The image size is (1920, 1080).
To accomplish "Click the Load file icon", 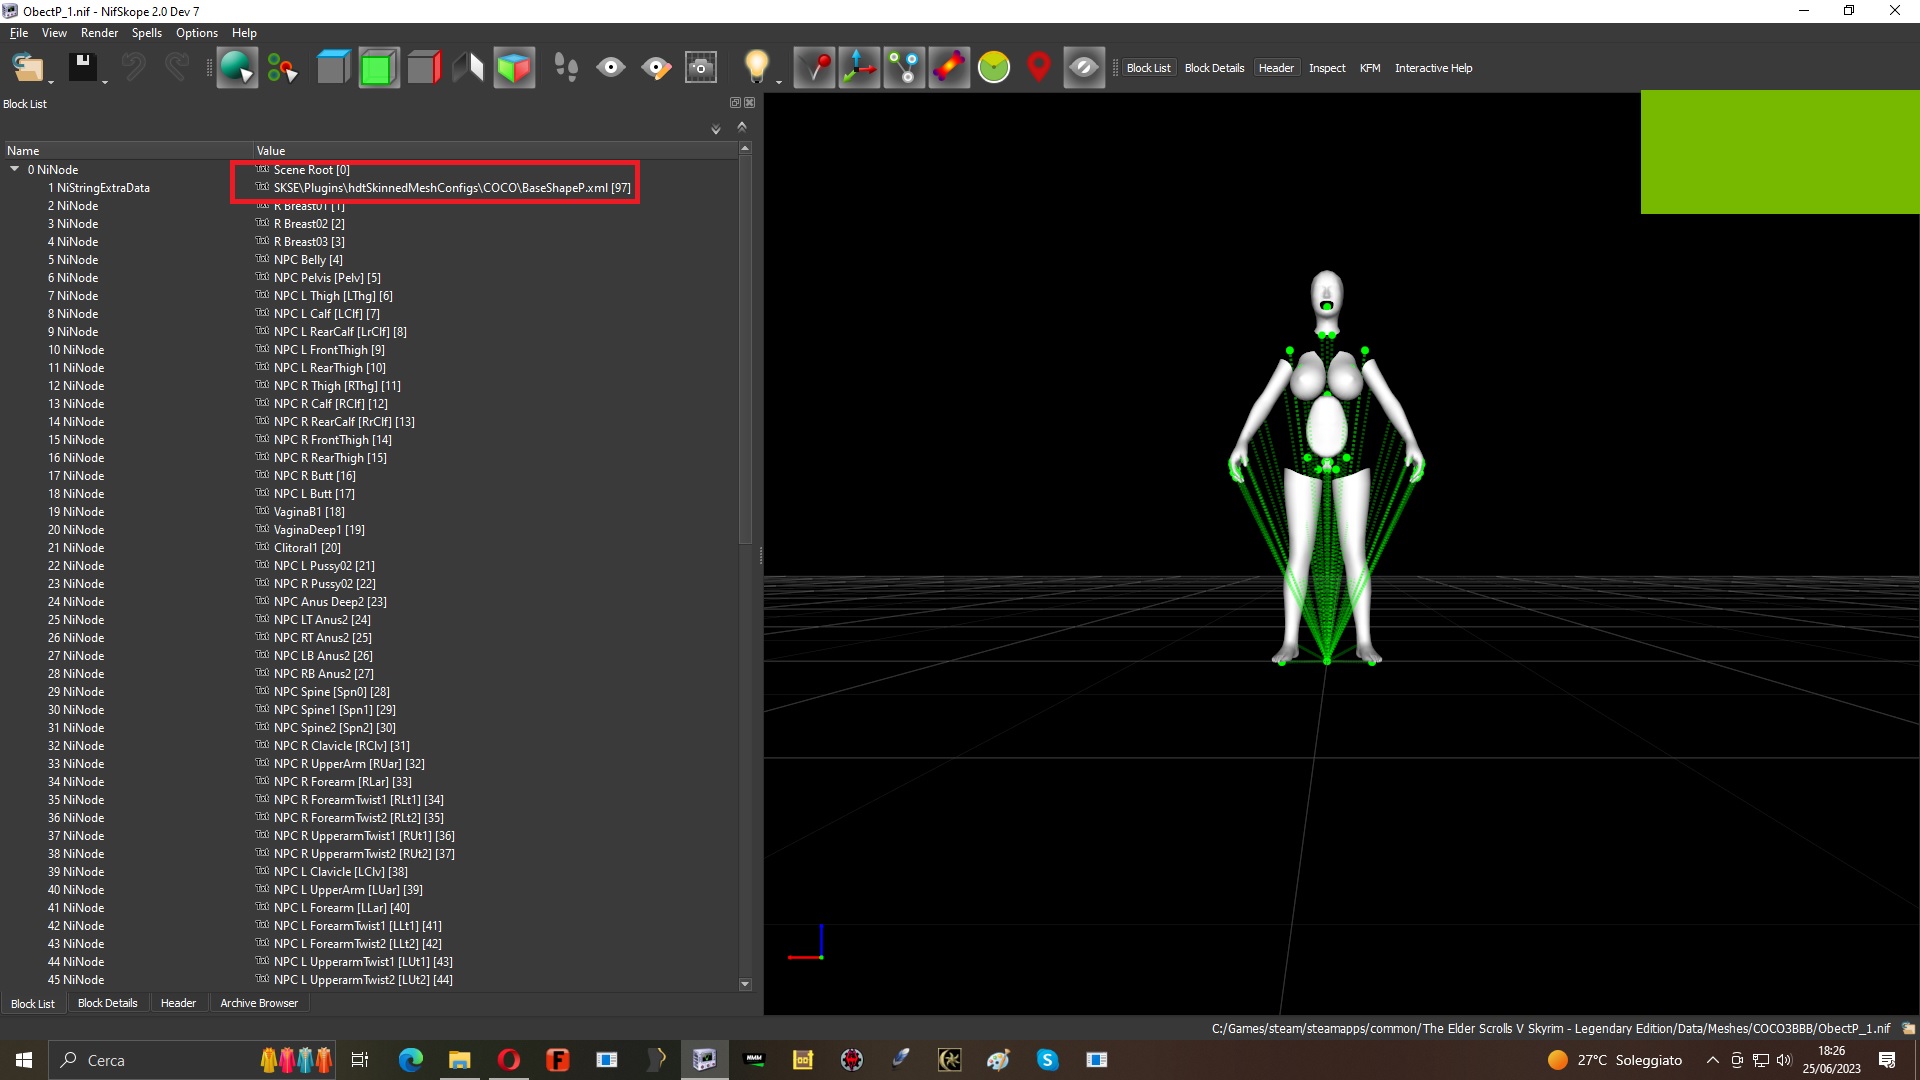I will coord(27,68).
